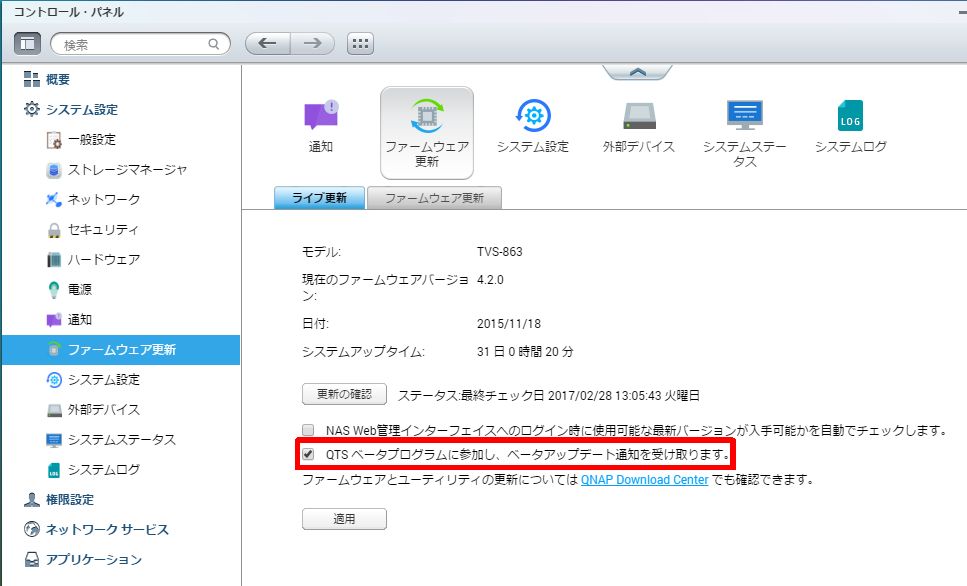Click the 適用 button

[x=344, y=519]
